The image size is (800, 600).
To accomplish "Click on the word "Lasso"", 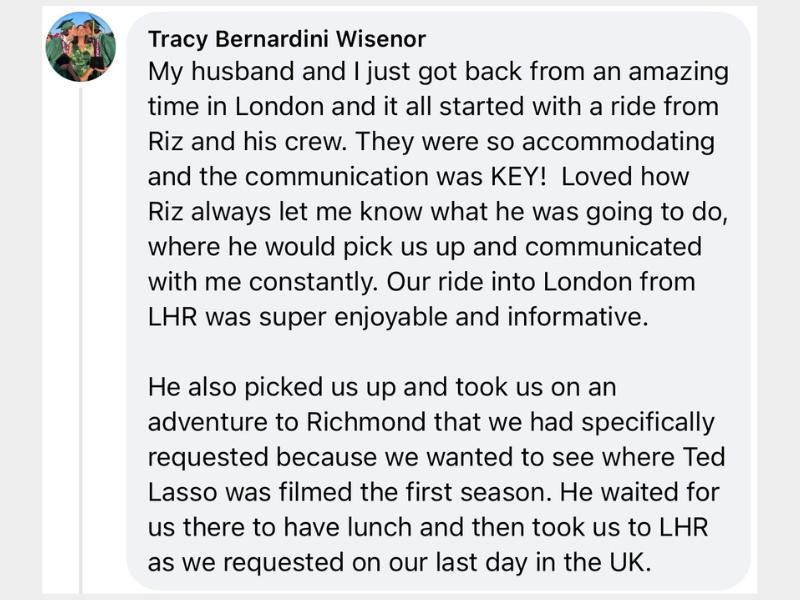I will coord(182,493).
